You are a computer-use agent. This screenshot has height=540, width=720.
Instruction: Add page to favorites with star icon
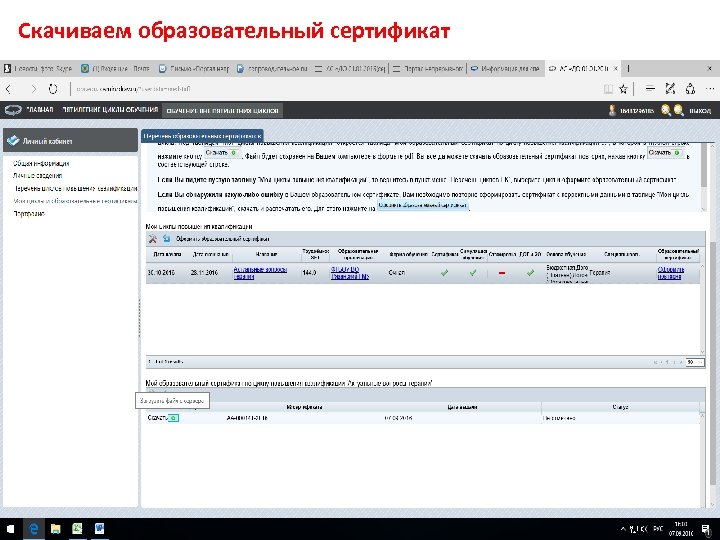pyautogui.click(x=623, y=89)
